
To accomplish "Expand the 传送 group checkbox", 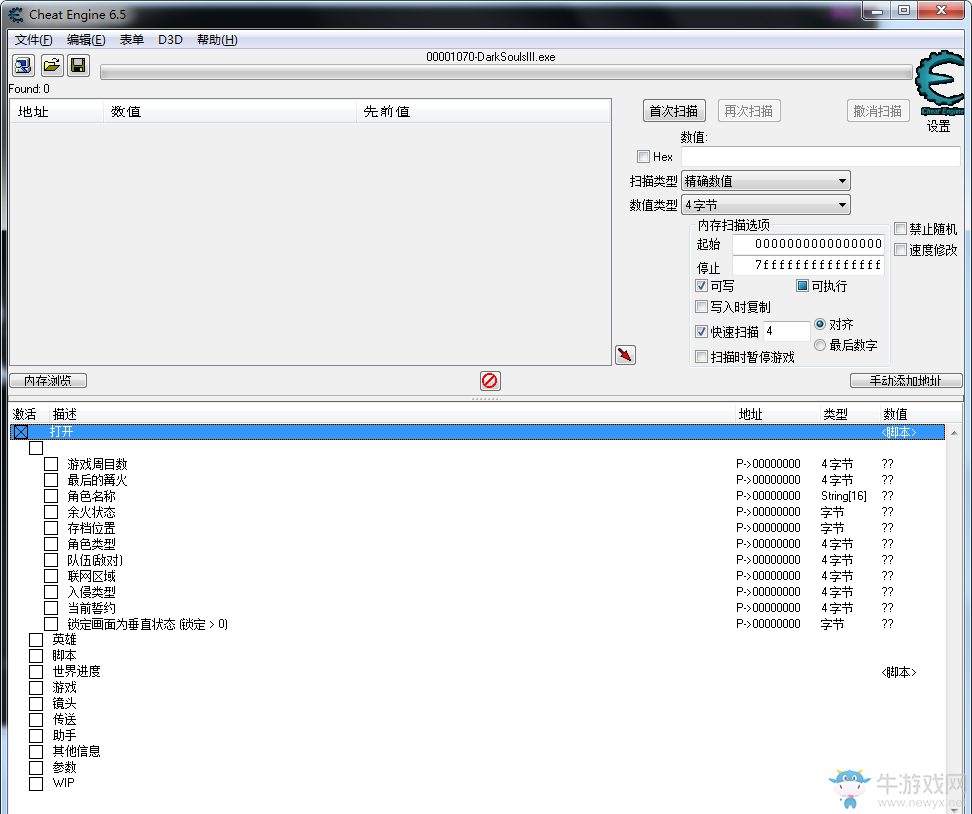I will (36, 720).
